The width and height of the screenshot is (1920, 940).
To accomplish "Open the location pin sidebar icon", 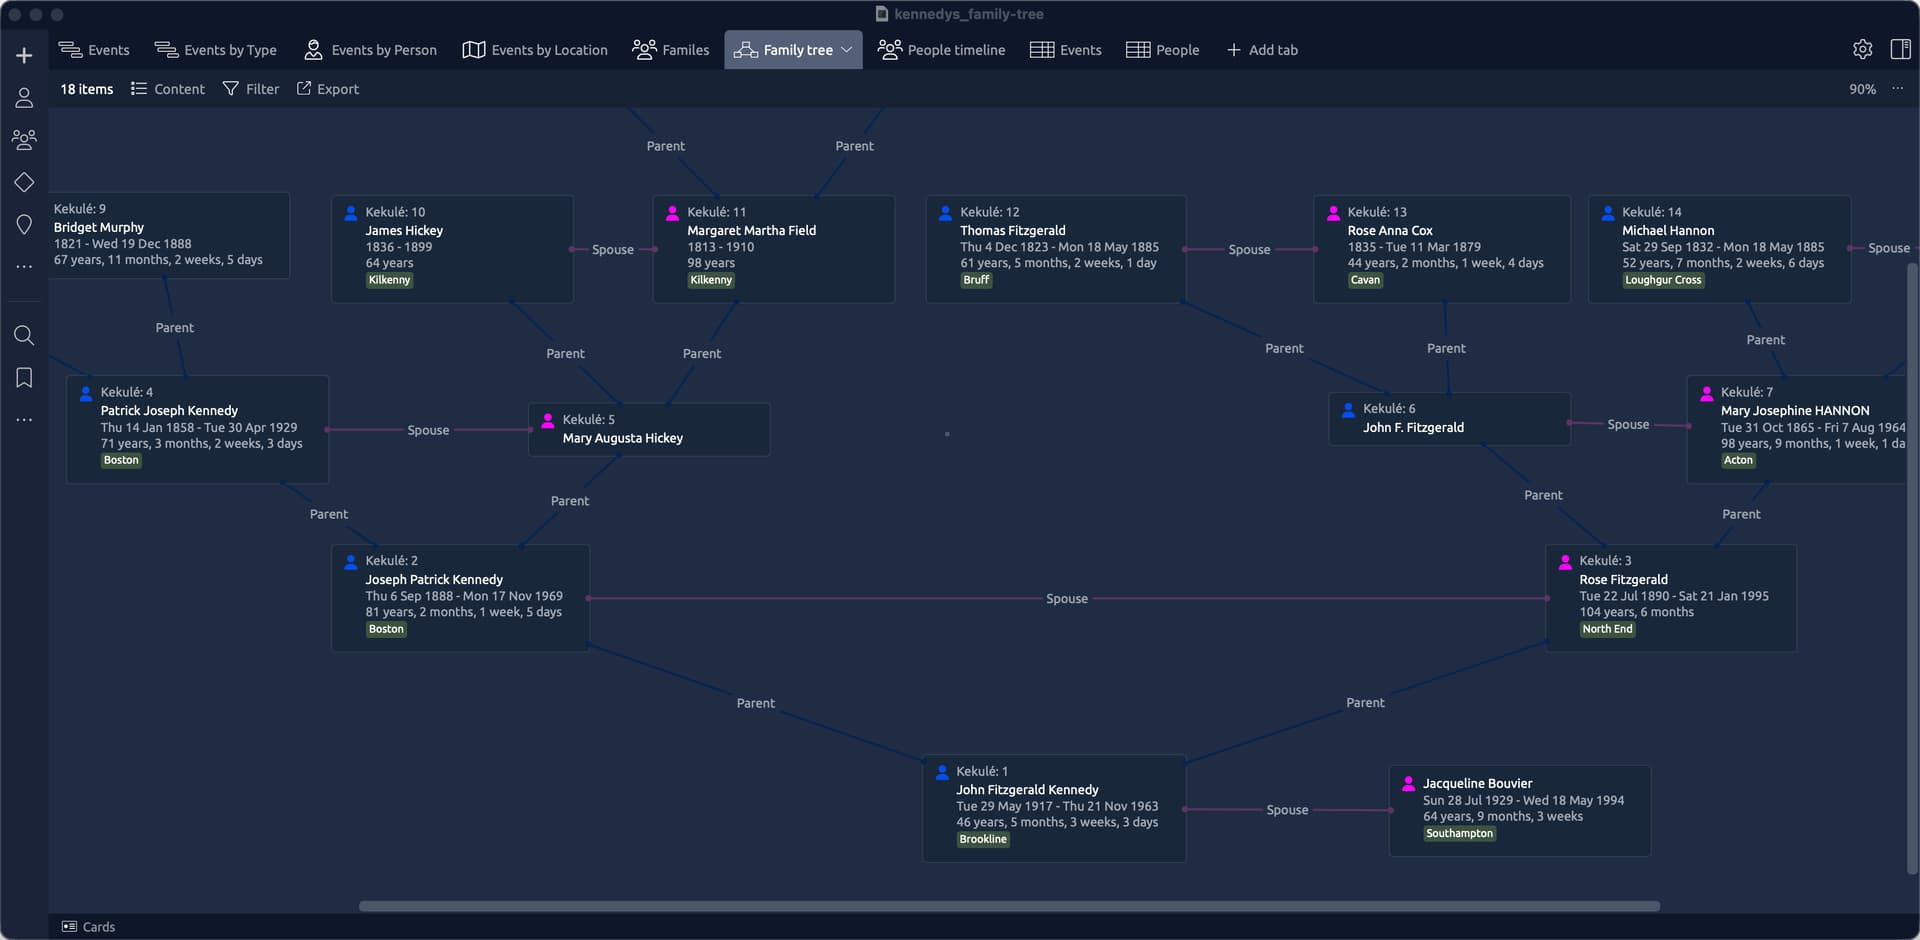I will tap(24, 225).
